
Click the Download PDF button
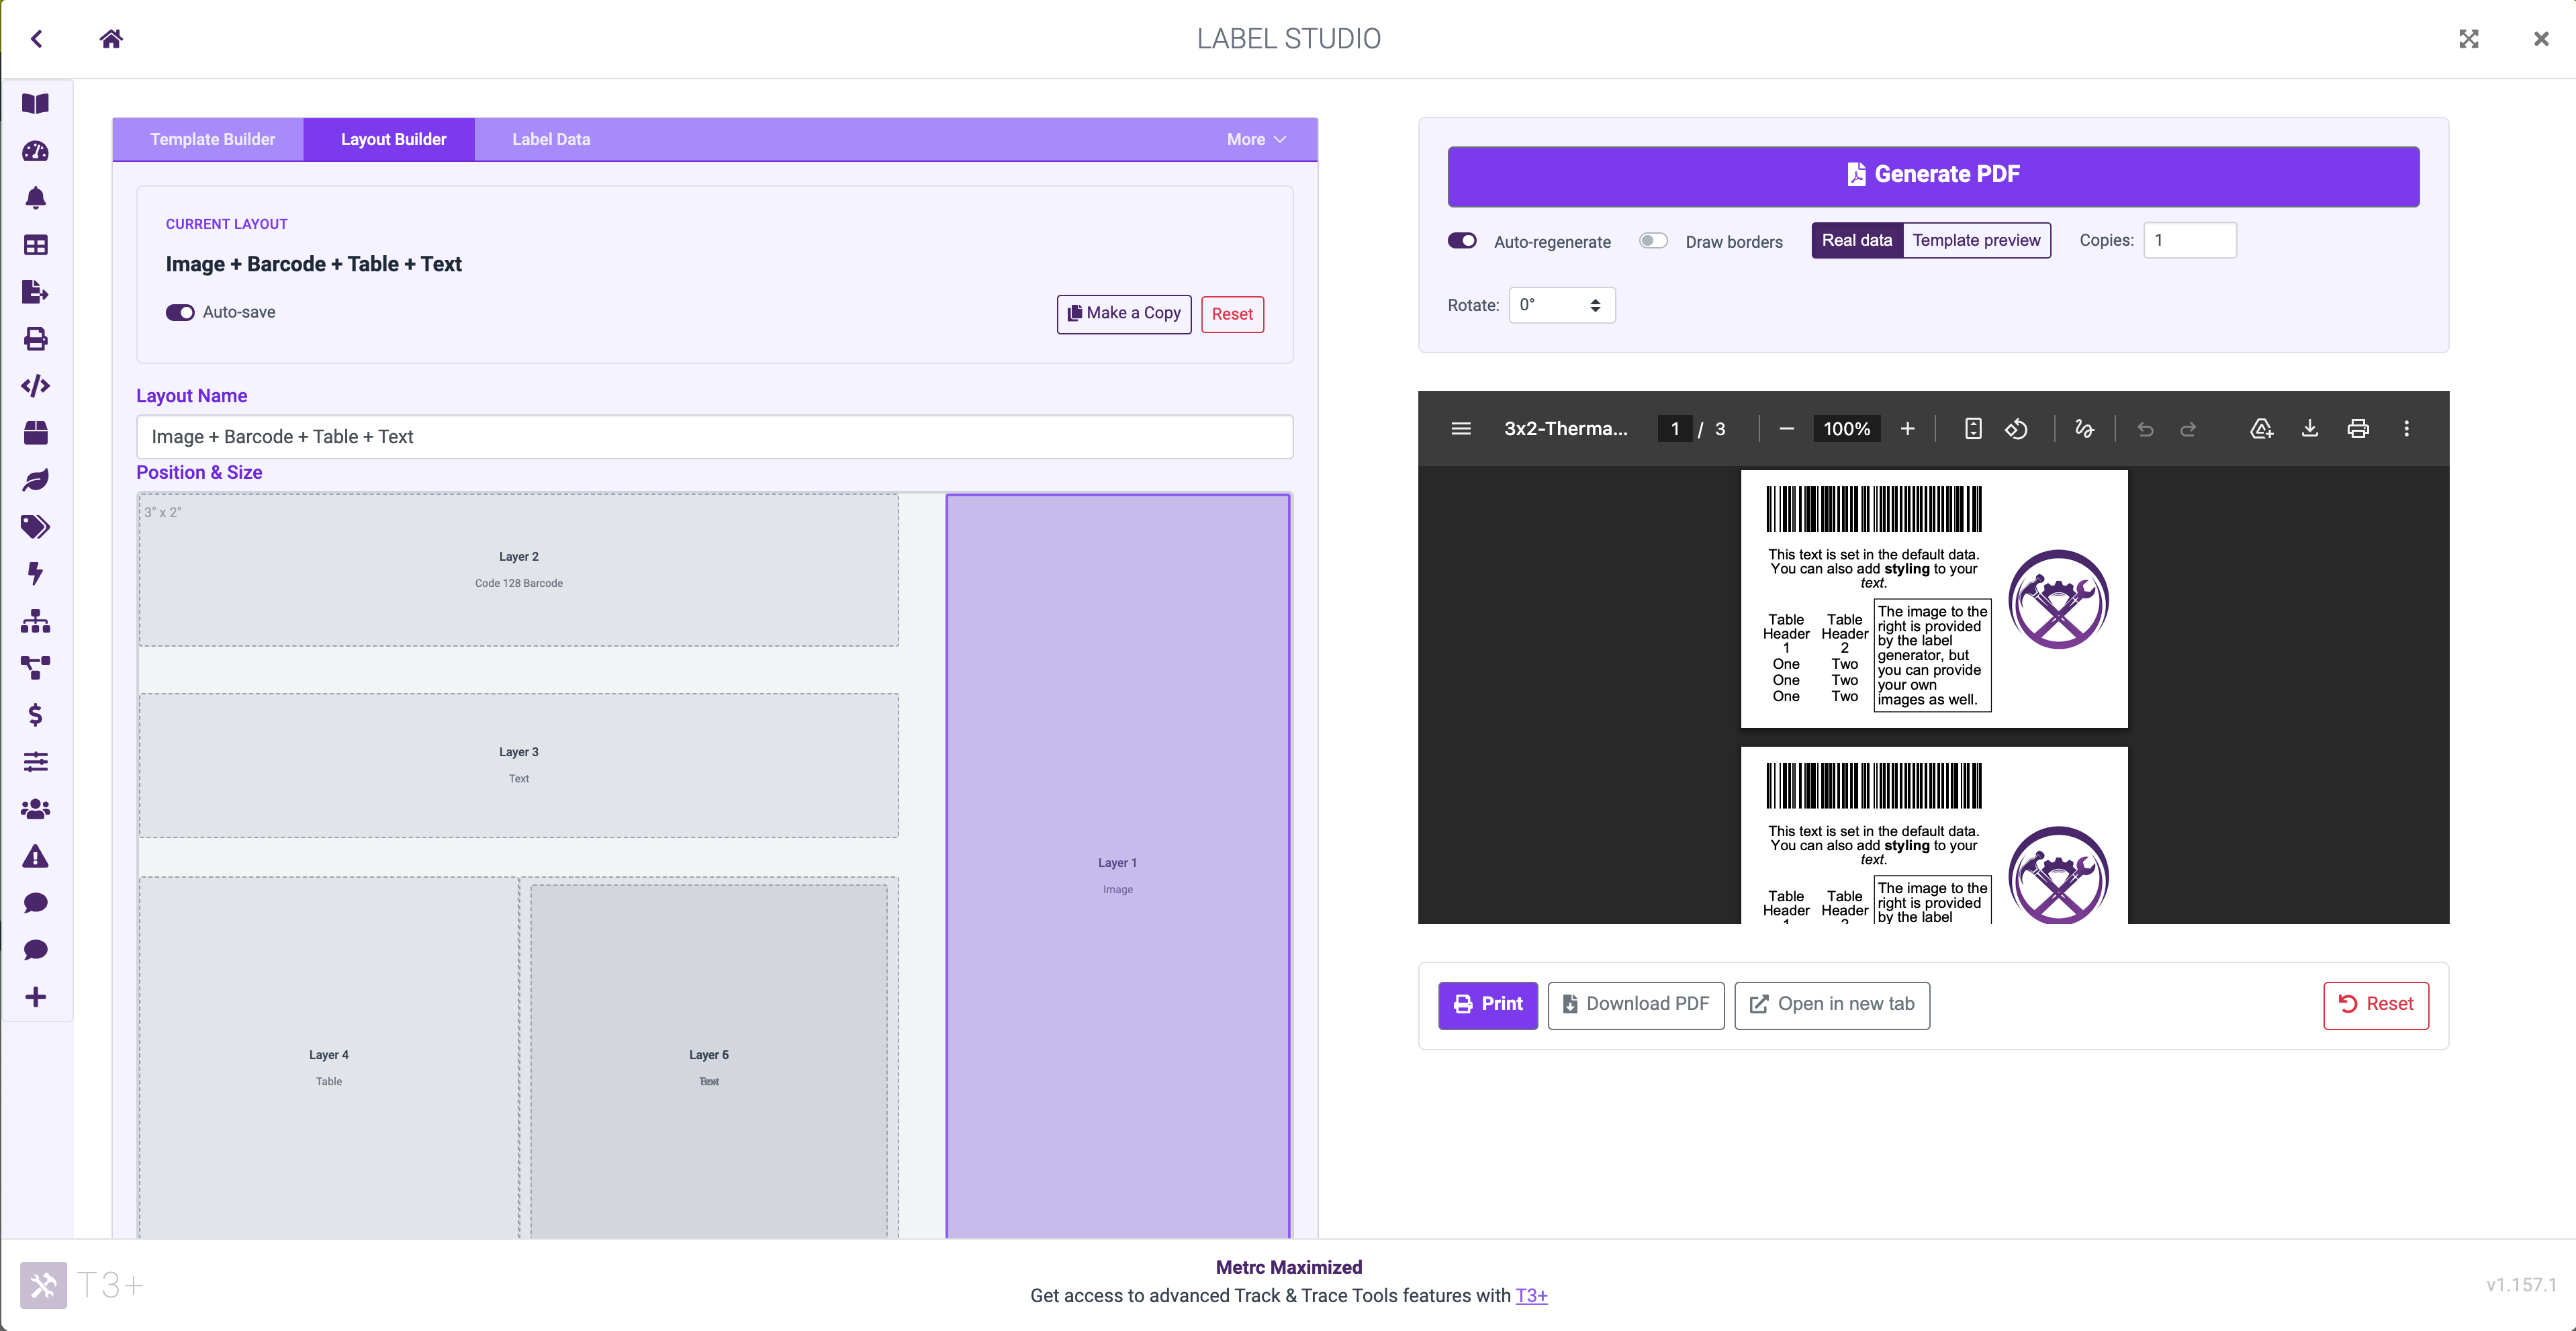click(1636, 1005)
